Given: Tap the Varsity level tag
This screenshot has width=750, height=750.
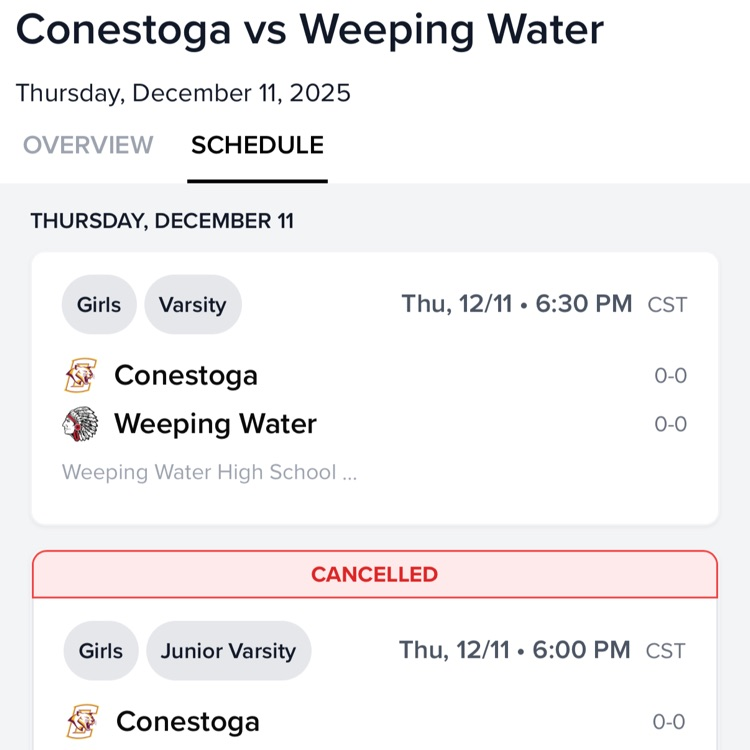Looking at the screenshot, I should pyautogui.click(x=192, y=305).
